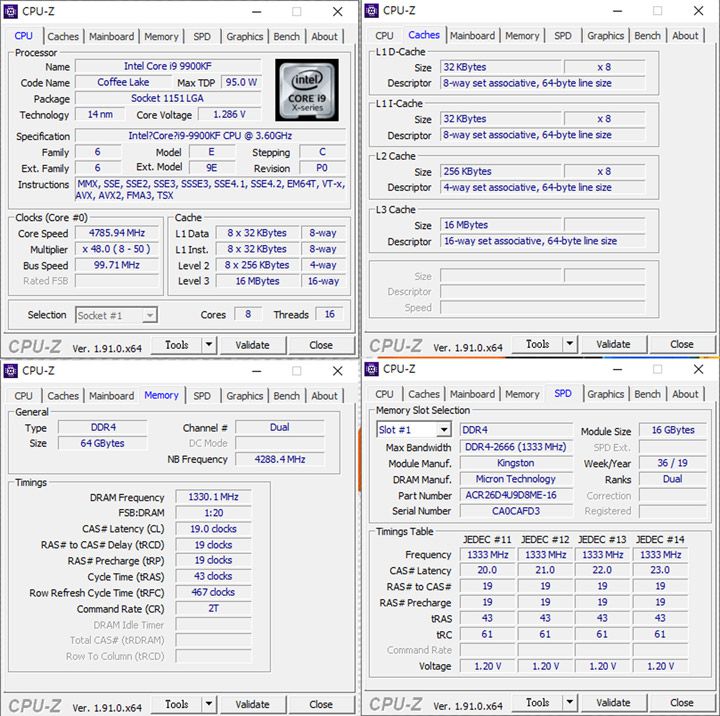Click the Intel Core i9 9900KF name field

tap(168, 66)
